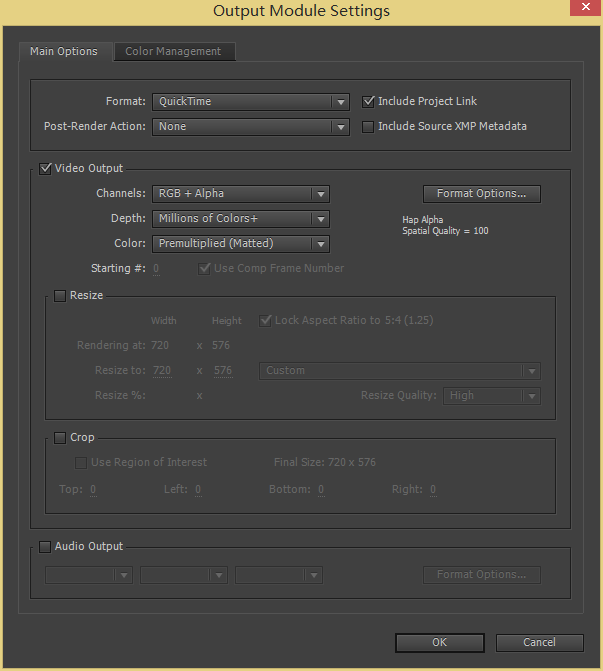Open the second audio output dropdown
Image resolution: width=603 pixels, height=671 pixels.
tap(184, 575)
